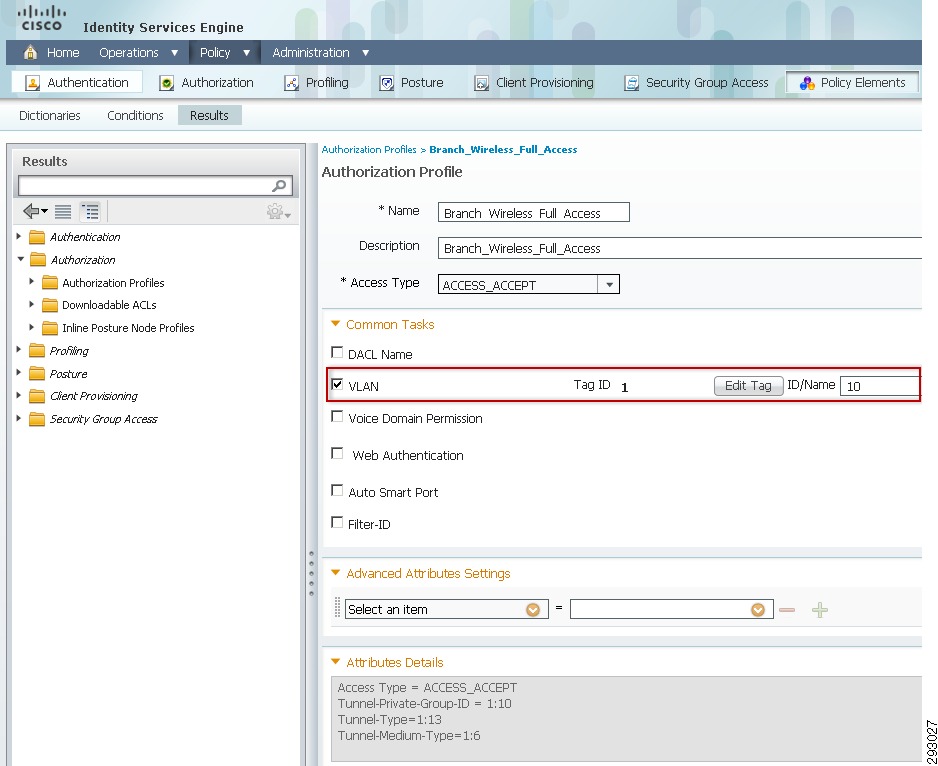Click the Results panel search field
Image resolution: width=938 pixels, height=766 pixels.
pyautogui.click(x=155, y=186)
